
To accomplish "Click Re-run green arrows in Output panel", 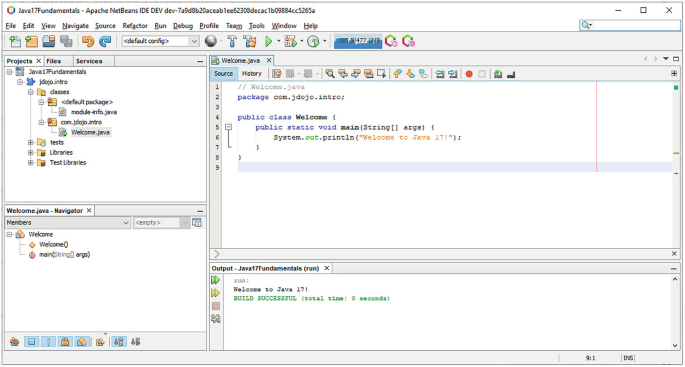I will pos(215,280).
